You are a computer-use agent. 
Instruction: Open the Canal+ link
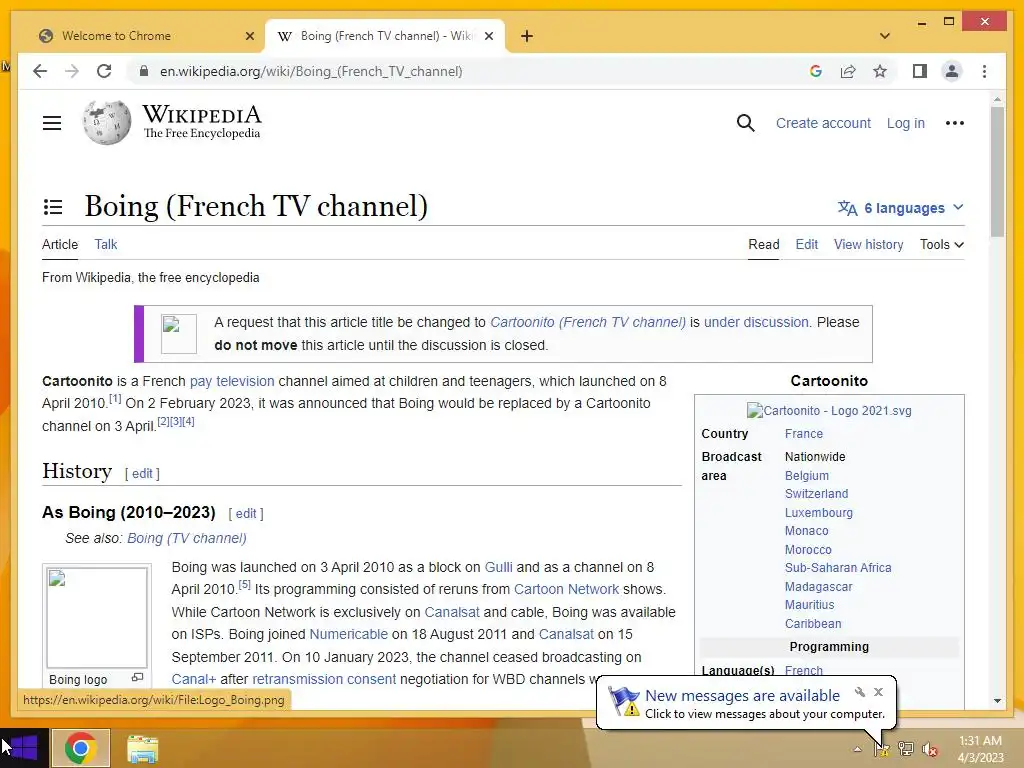[x=193, y=679]
